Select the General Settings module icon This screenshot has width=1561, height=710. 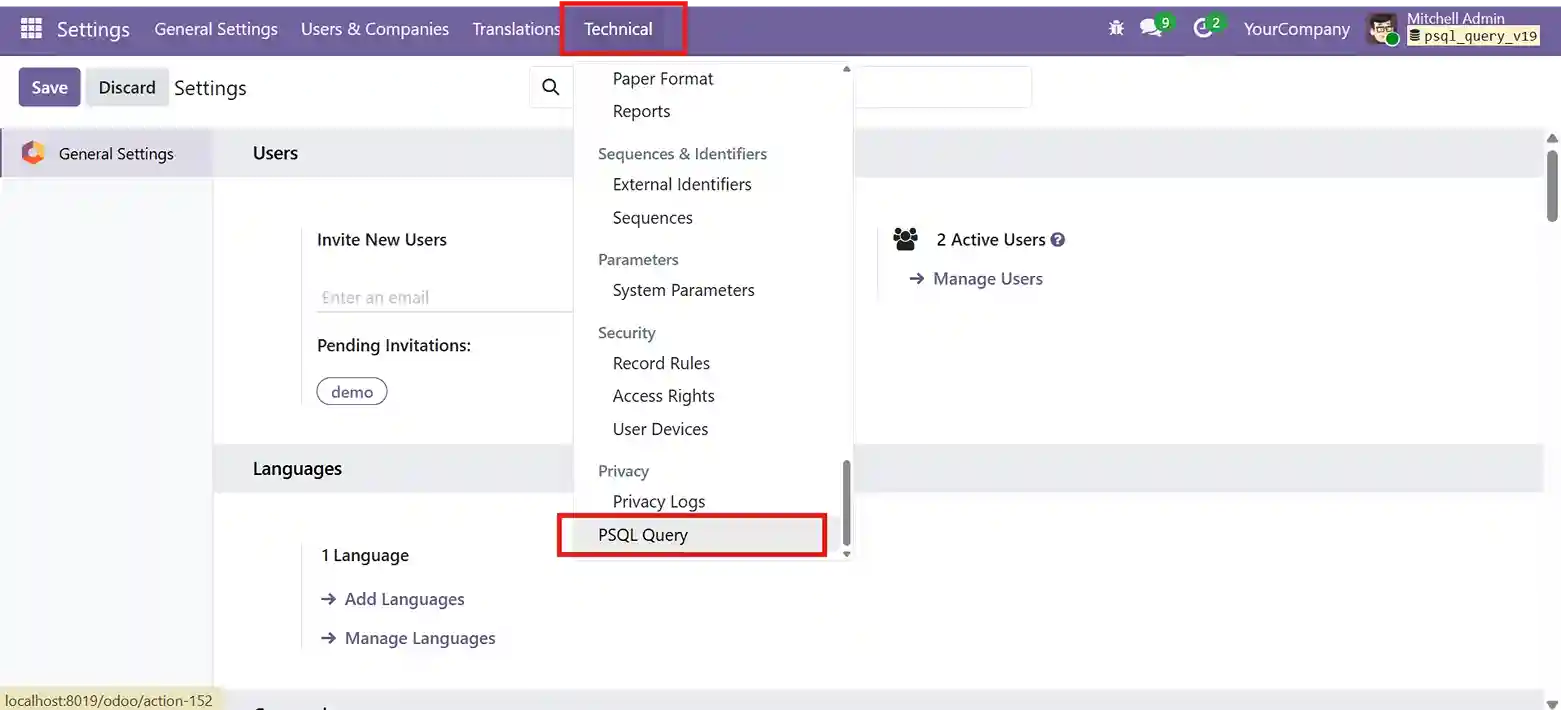(x=33, y=153)
